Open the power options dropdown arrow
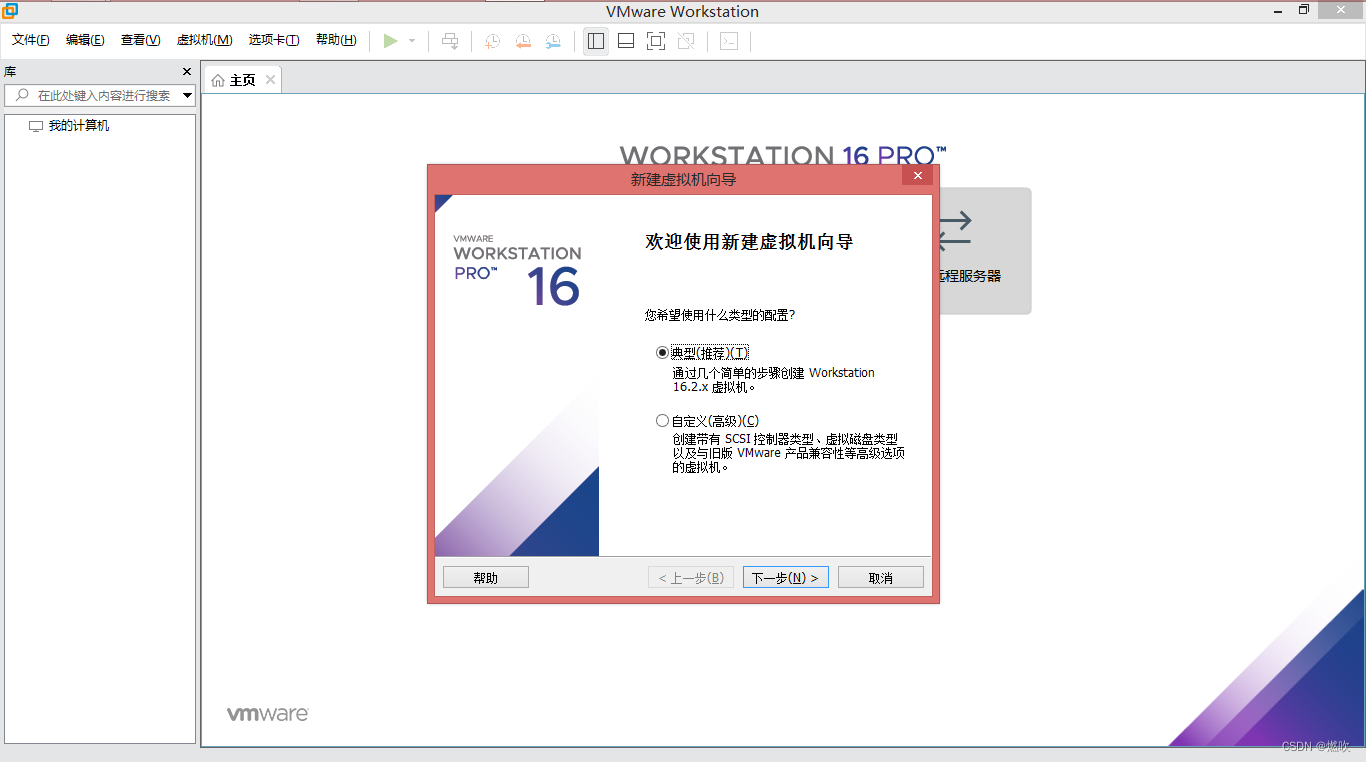The height and width of the screenshot is (762, 1366). tap(412, 41)
